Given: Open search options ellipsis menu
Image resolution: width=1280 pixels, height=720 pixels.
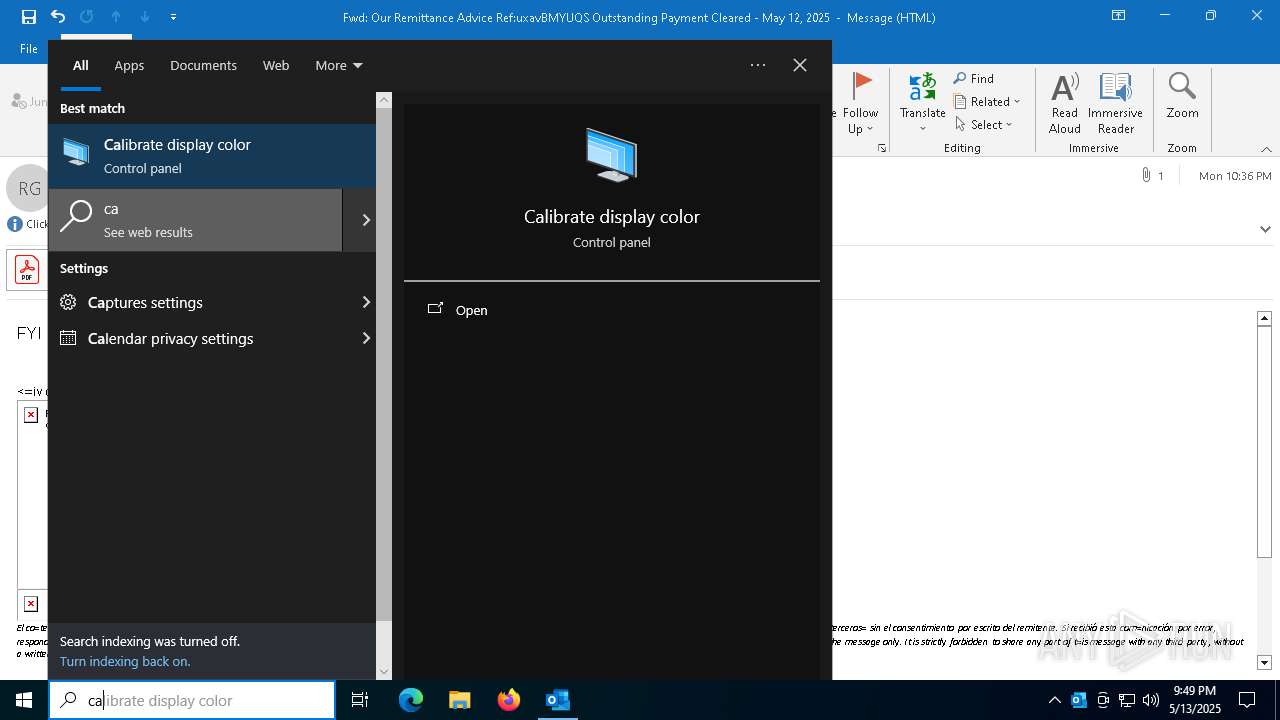Looking at the screenshot, I should tap(758, 65).
